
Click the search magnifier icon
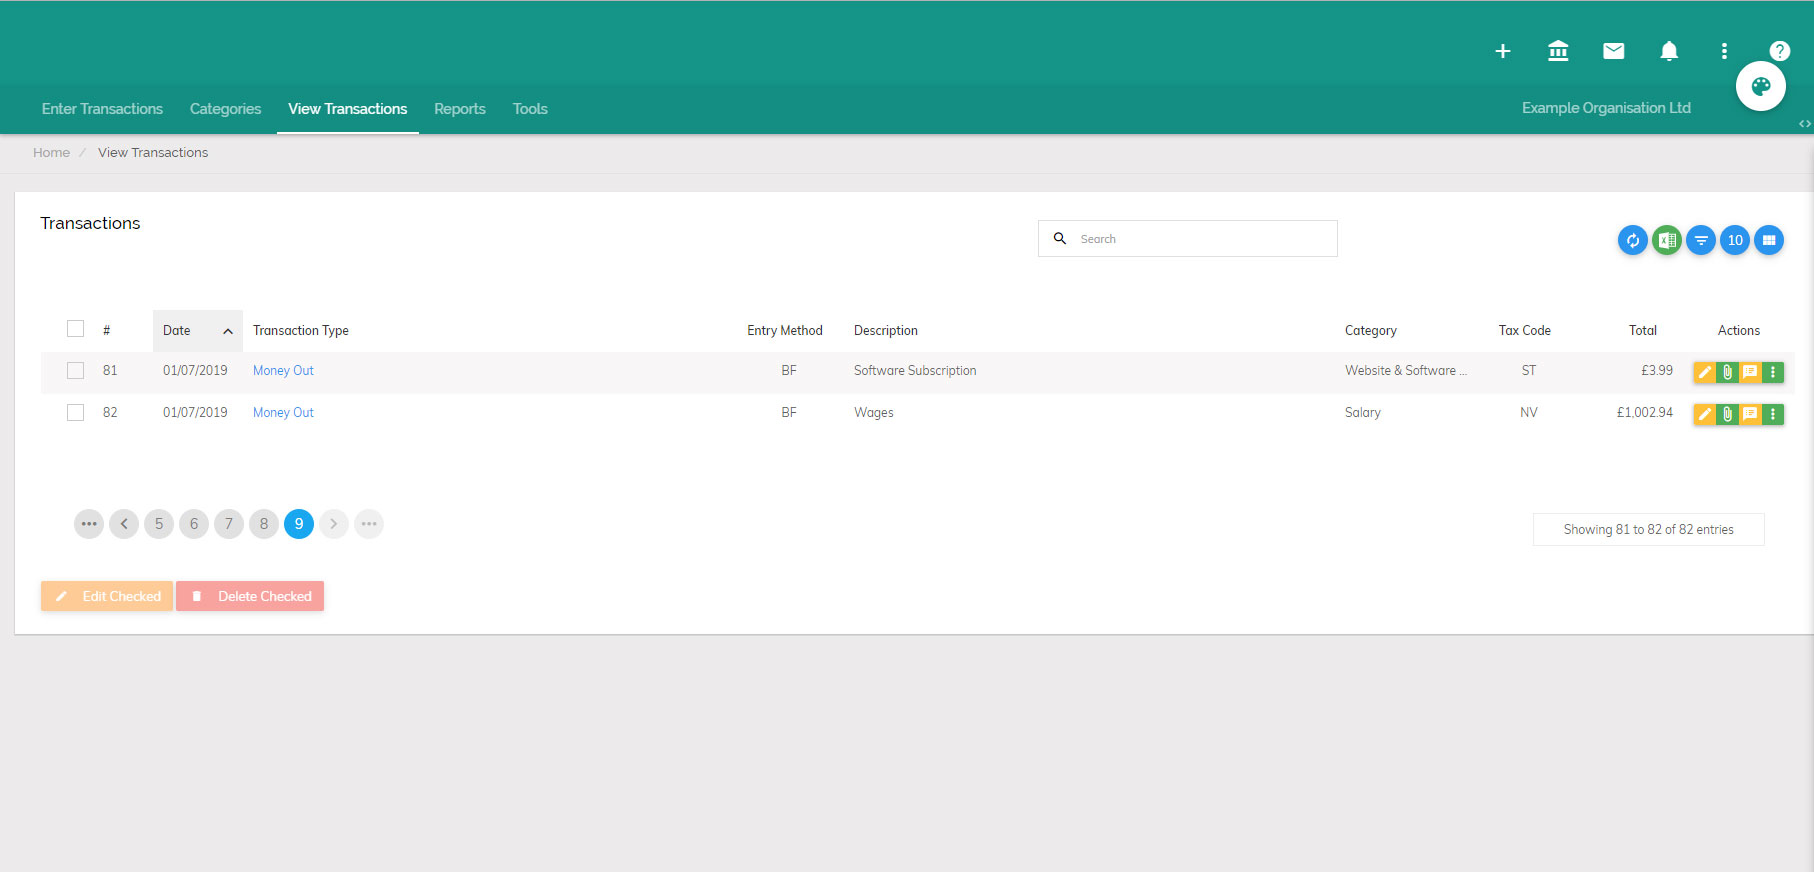tap(1060, 238)
